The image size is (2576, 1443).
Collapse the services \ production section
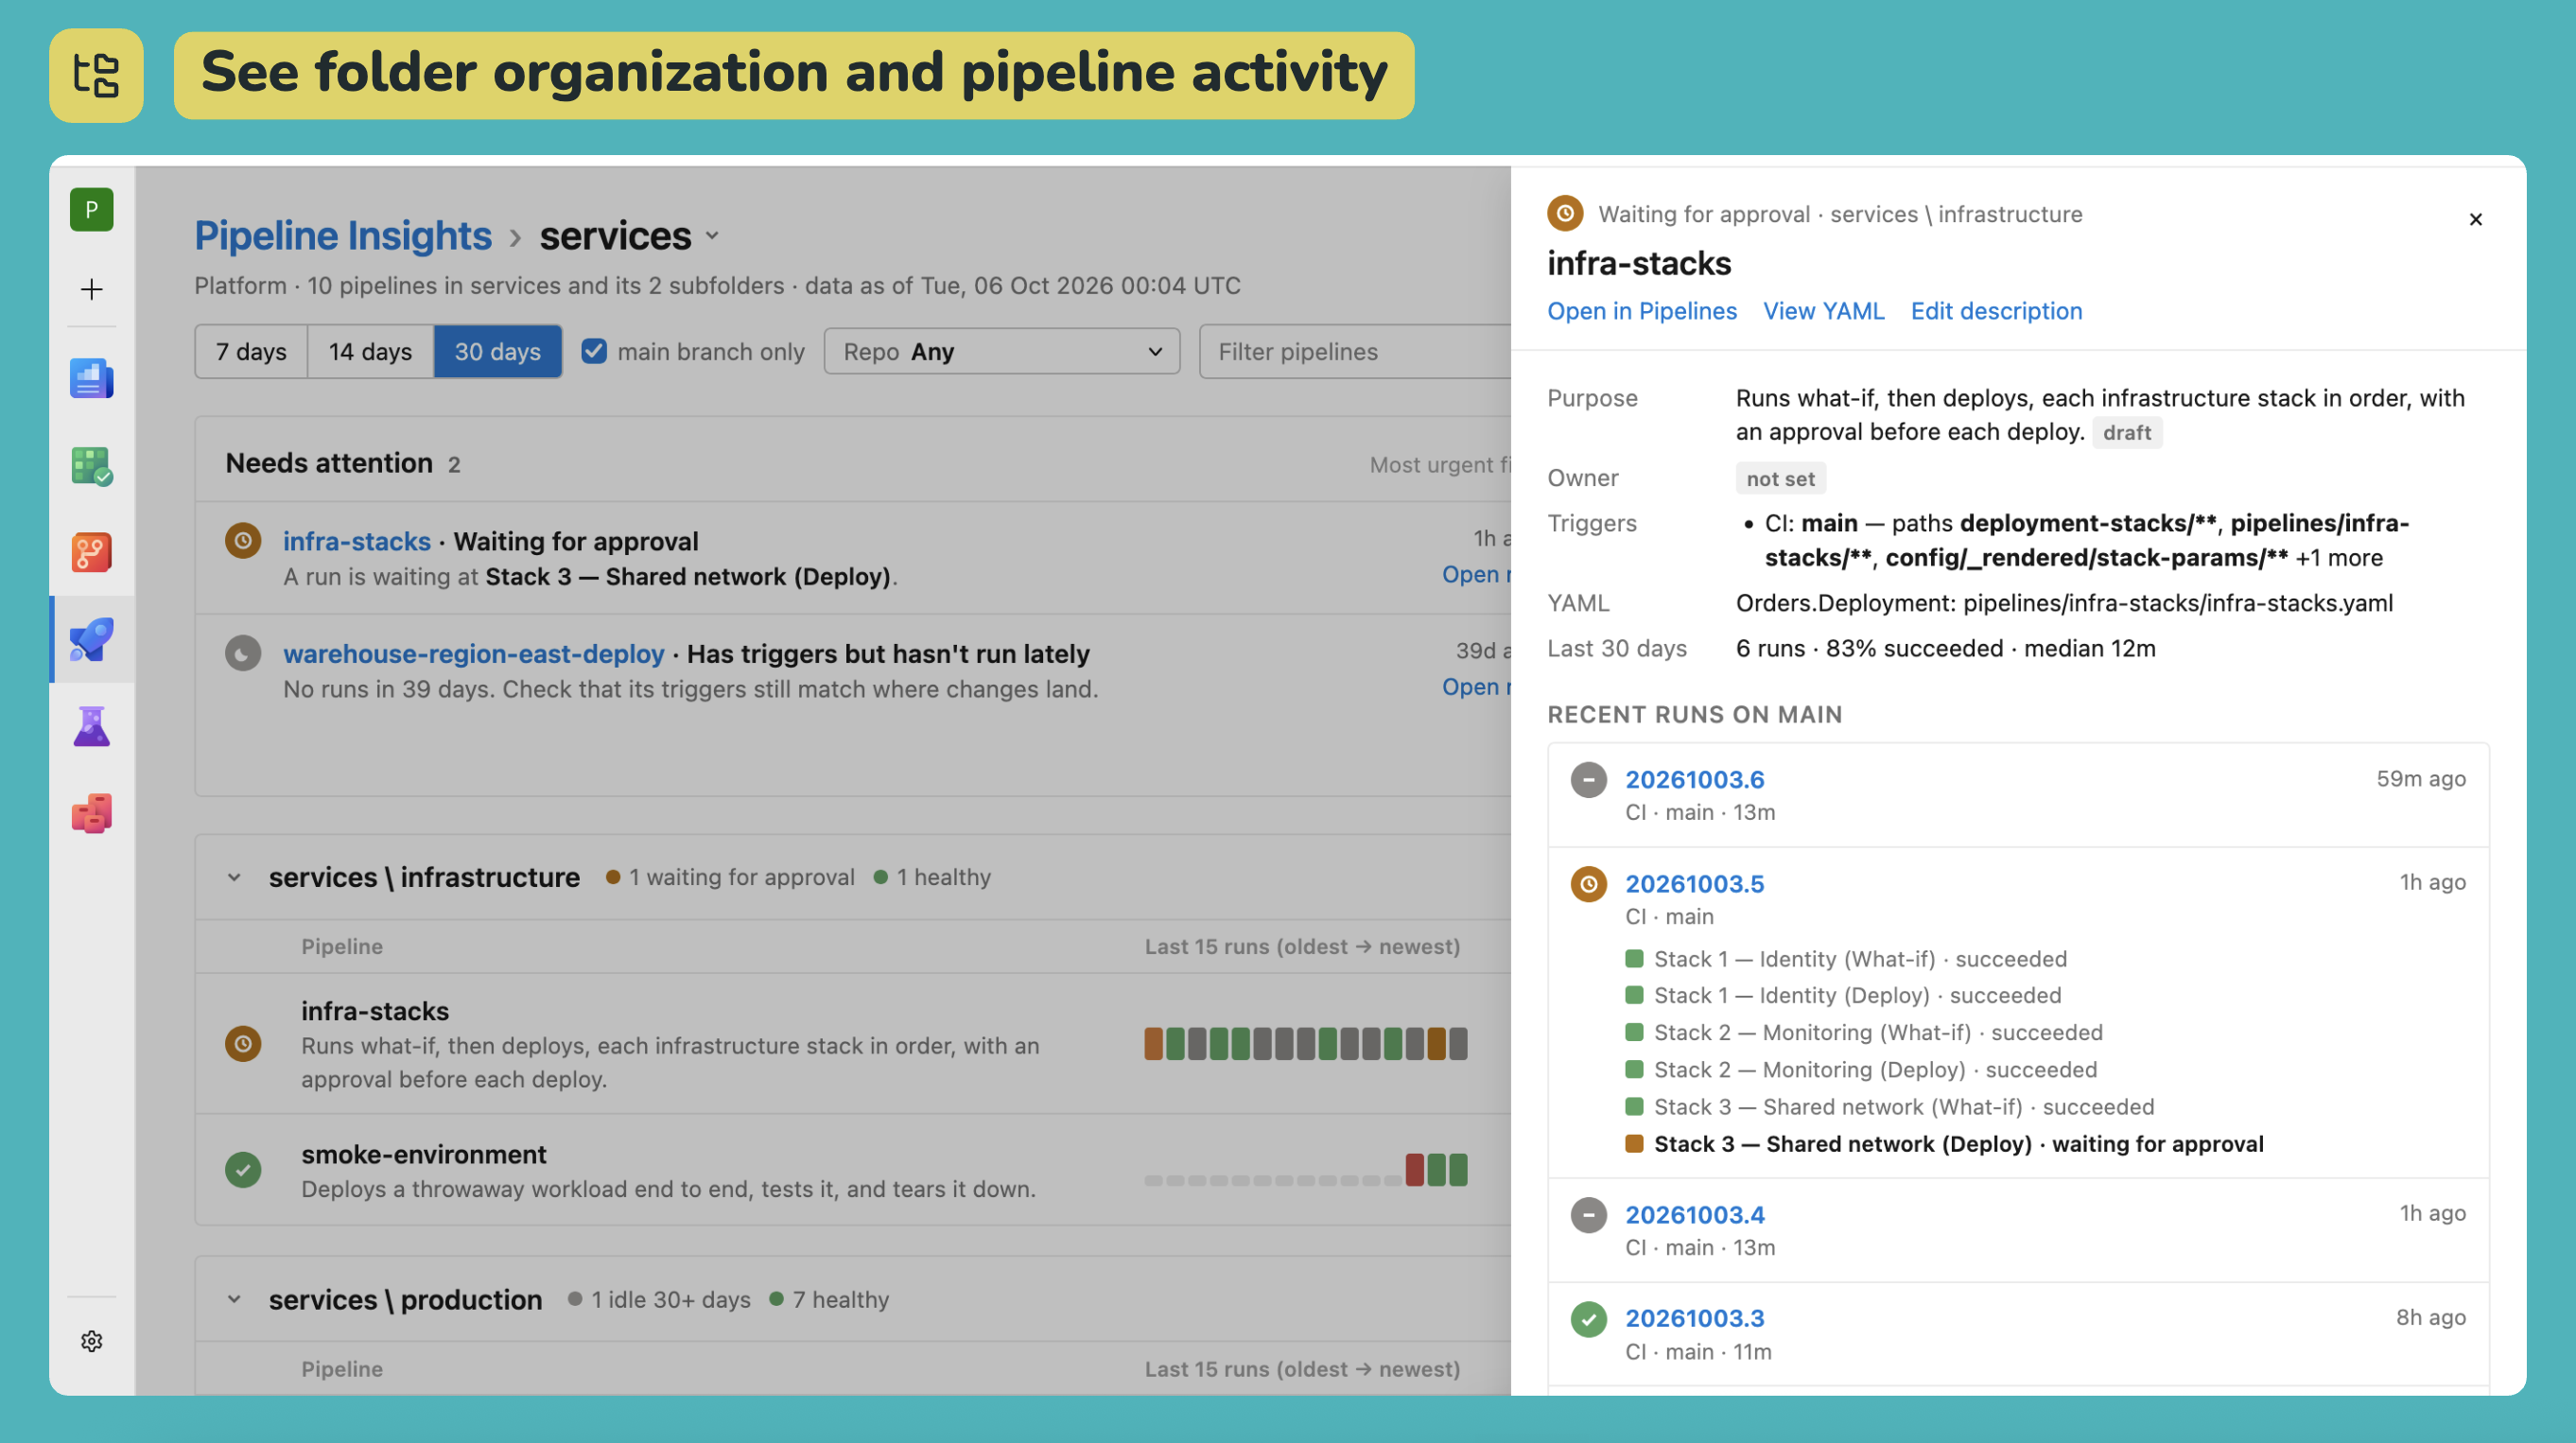(234, 1299)
